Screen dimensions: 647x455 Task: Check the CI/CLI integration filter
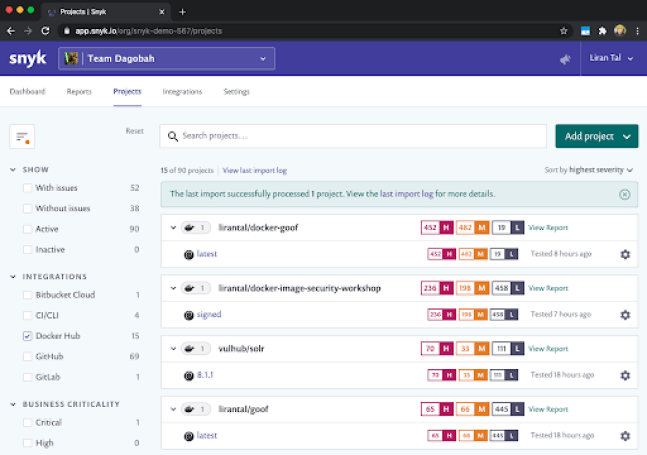(27, 316)
